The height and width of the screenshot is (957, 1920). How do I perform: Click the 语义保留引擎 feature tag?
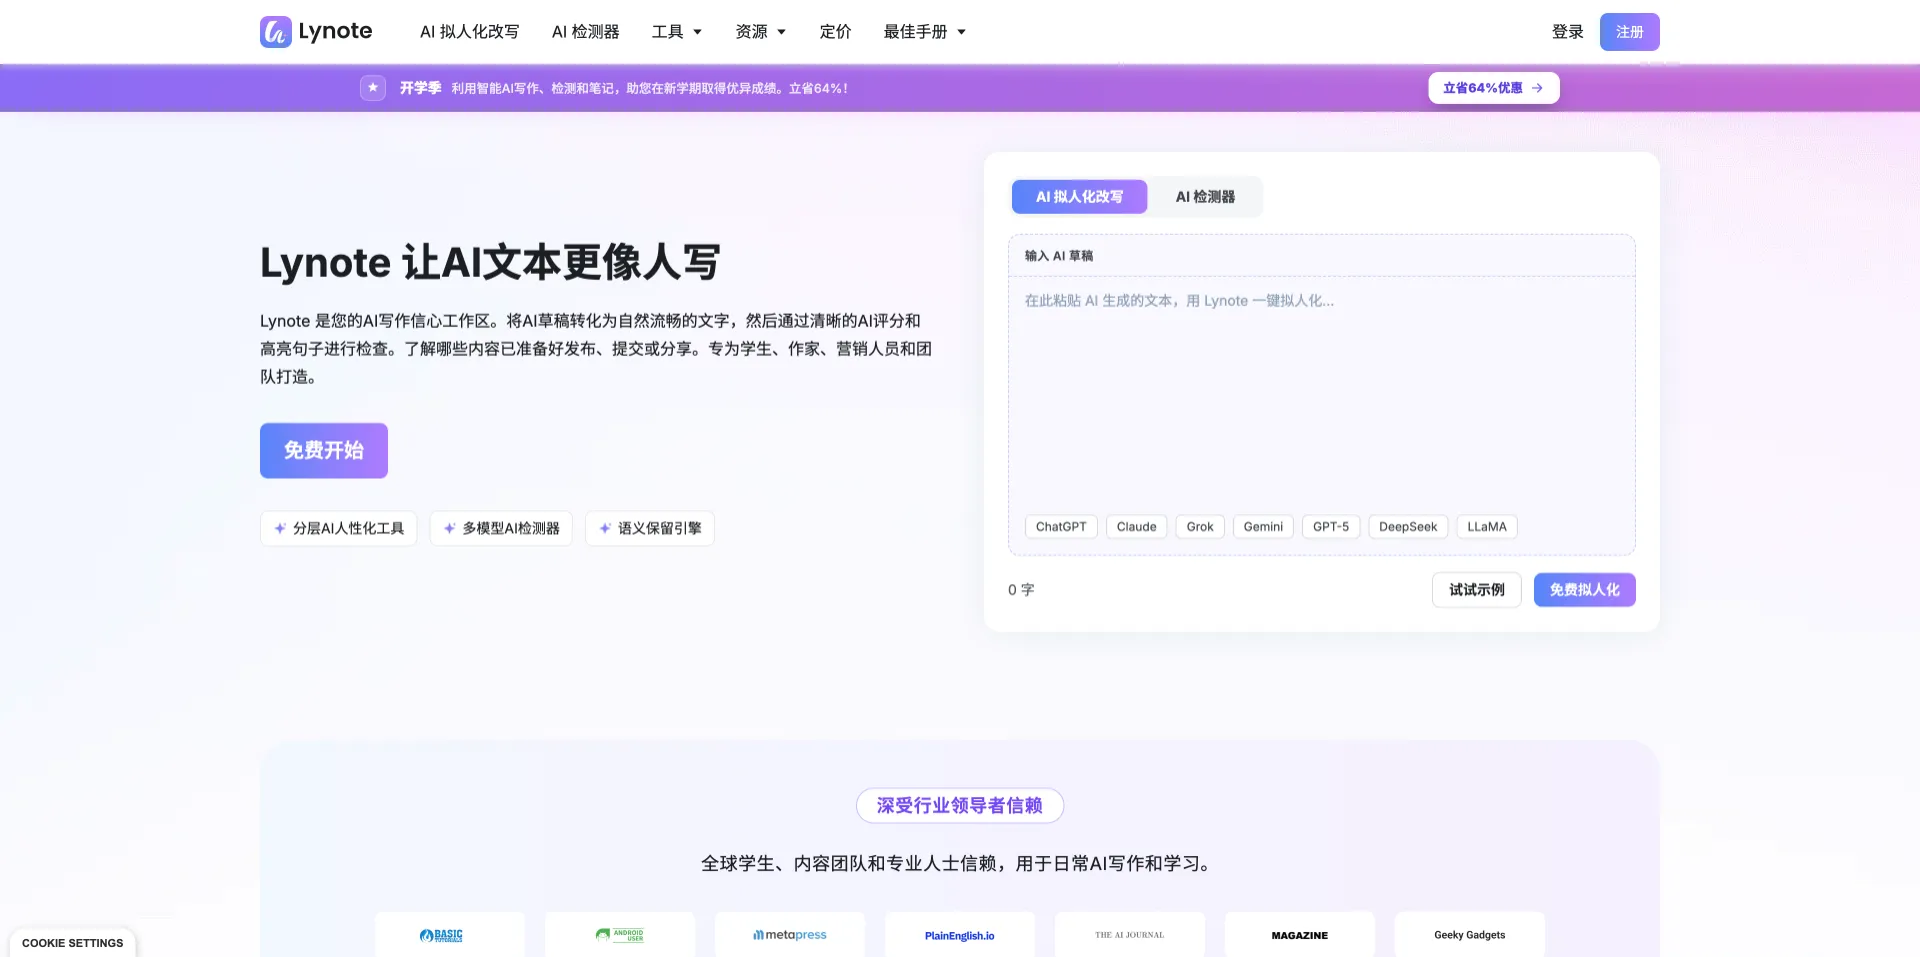(x=650, y=528)
